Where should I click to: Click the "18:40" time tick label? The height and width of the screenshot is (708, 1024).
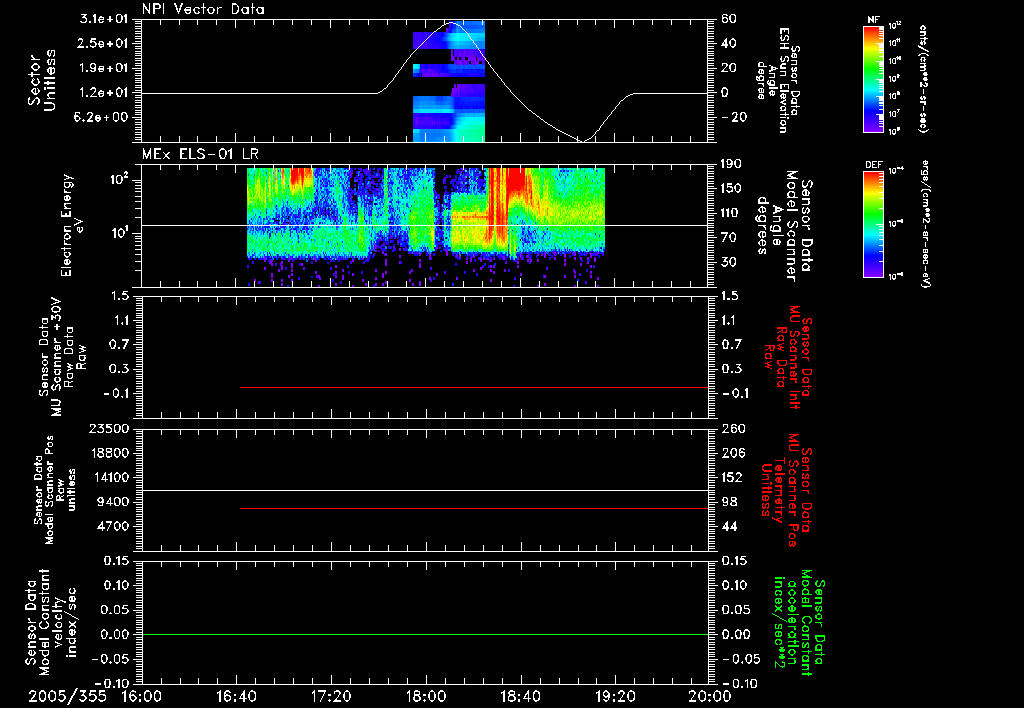(x=520, y=696)
